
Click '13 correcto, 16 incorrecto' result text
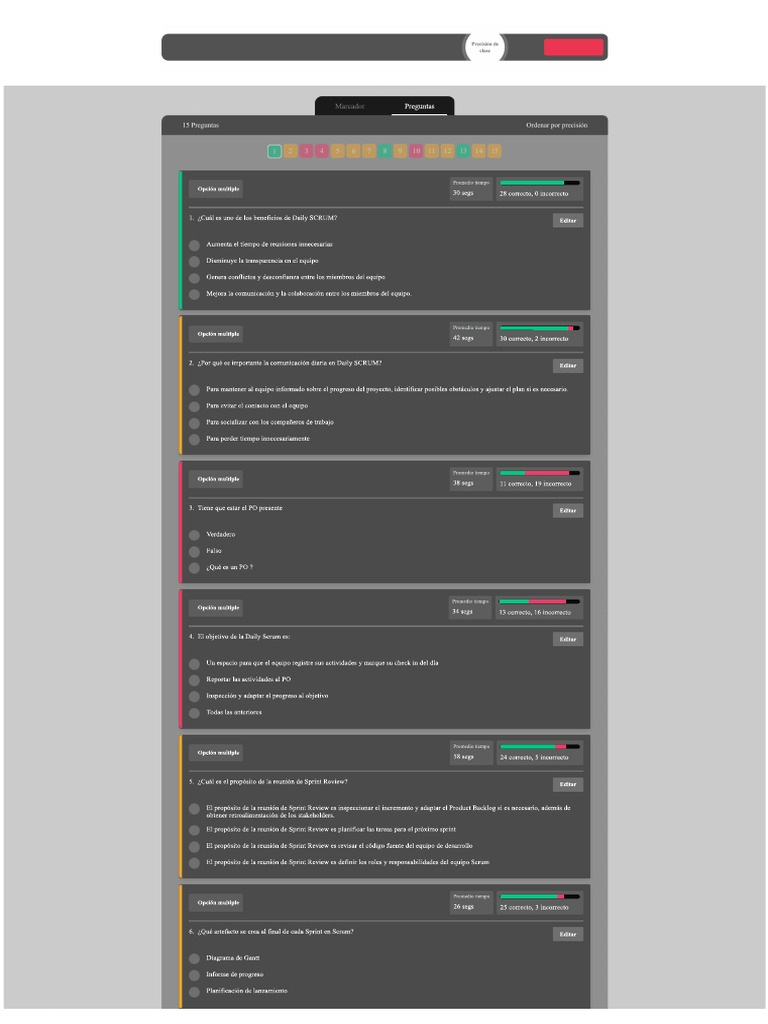pyautogui.click(x=535, y=613)
